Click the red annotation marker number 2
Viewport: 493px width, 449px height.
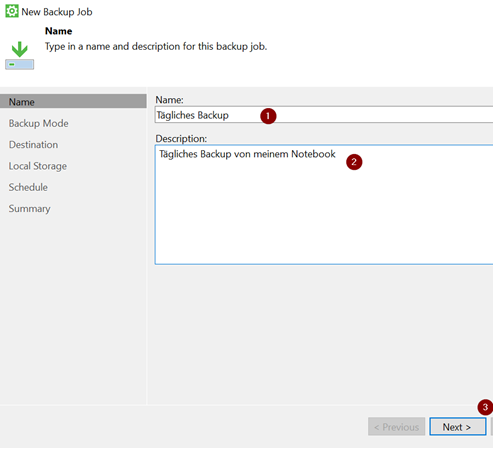point(354,162)
